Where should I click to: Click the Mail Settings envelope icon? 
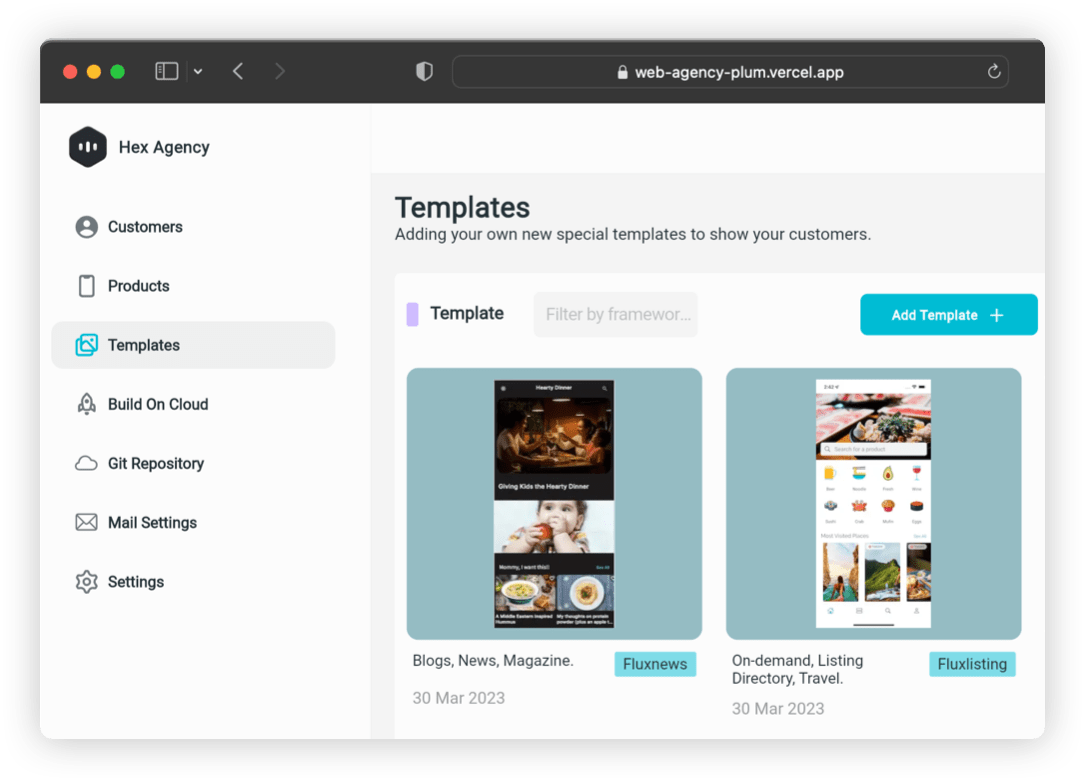[x=87, y=522]
